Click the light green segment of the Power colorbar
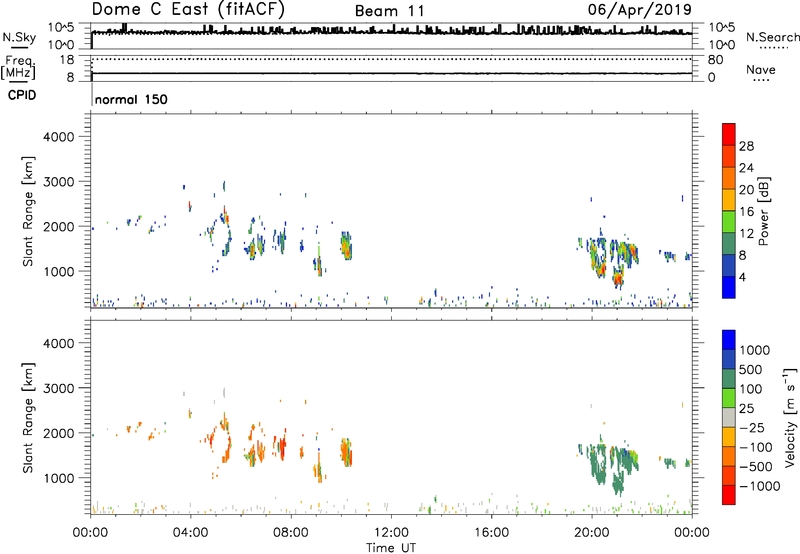The image size is (800, 554). click(729, 221)
